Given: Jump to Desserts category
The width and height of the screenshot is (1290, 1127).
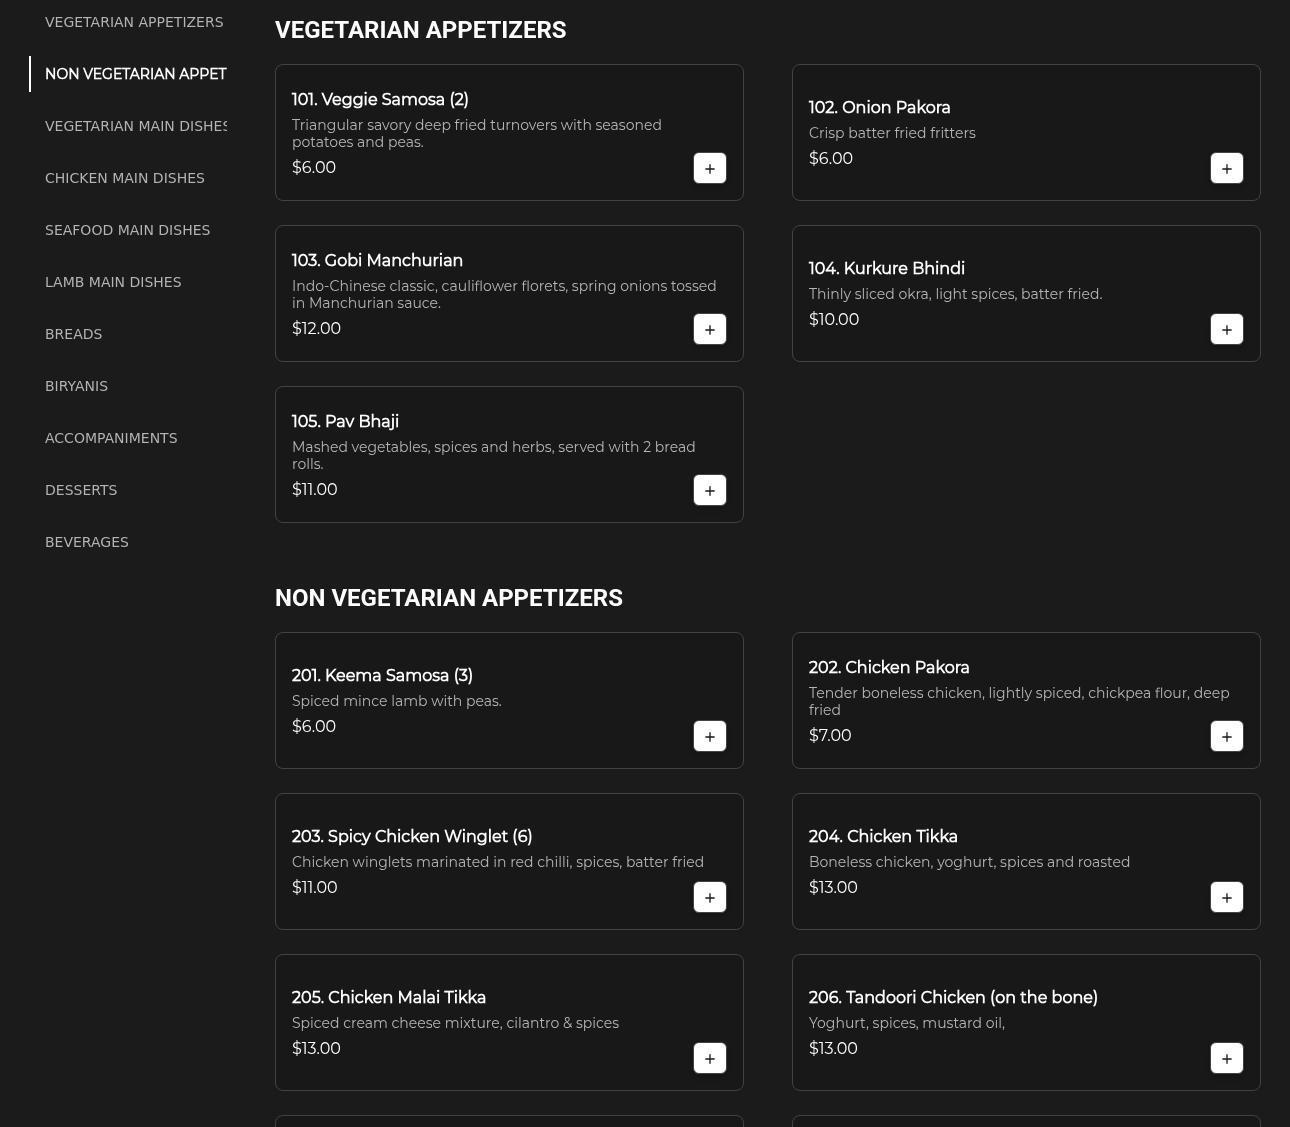Looking at the screenshot, I should [x=81, y=490].
